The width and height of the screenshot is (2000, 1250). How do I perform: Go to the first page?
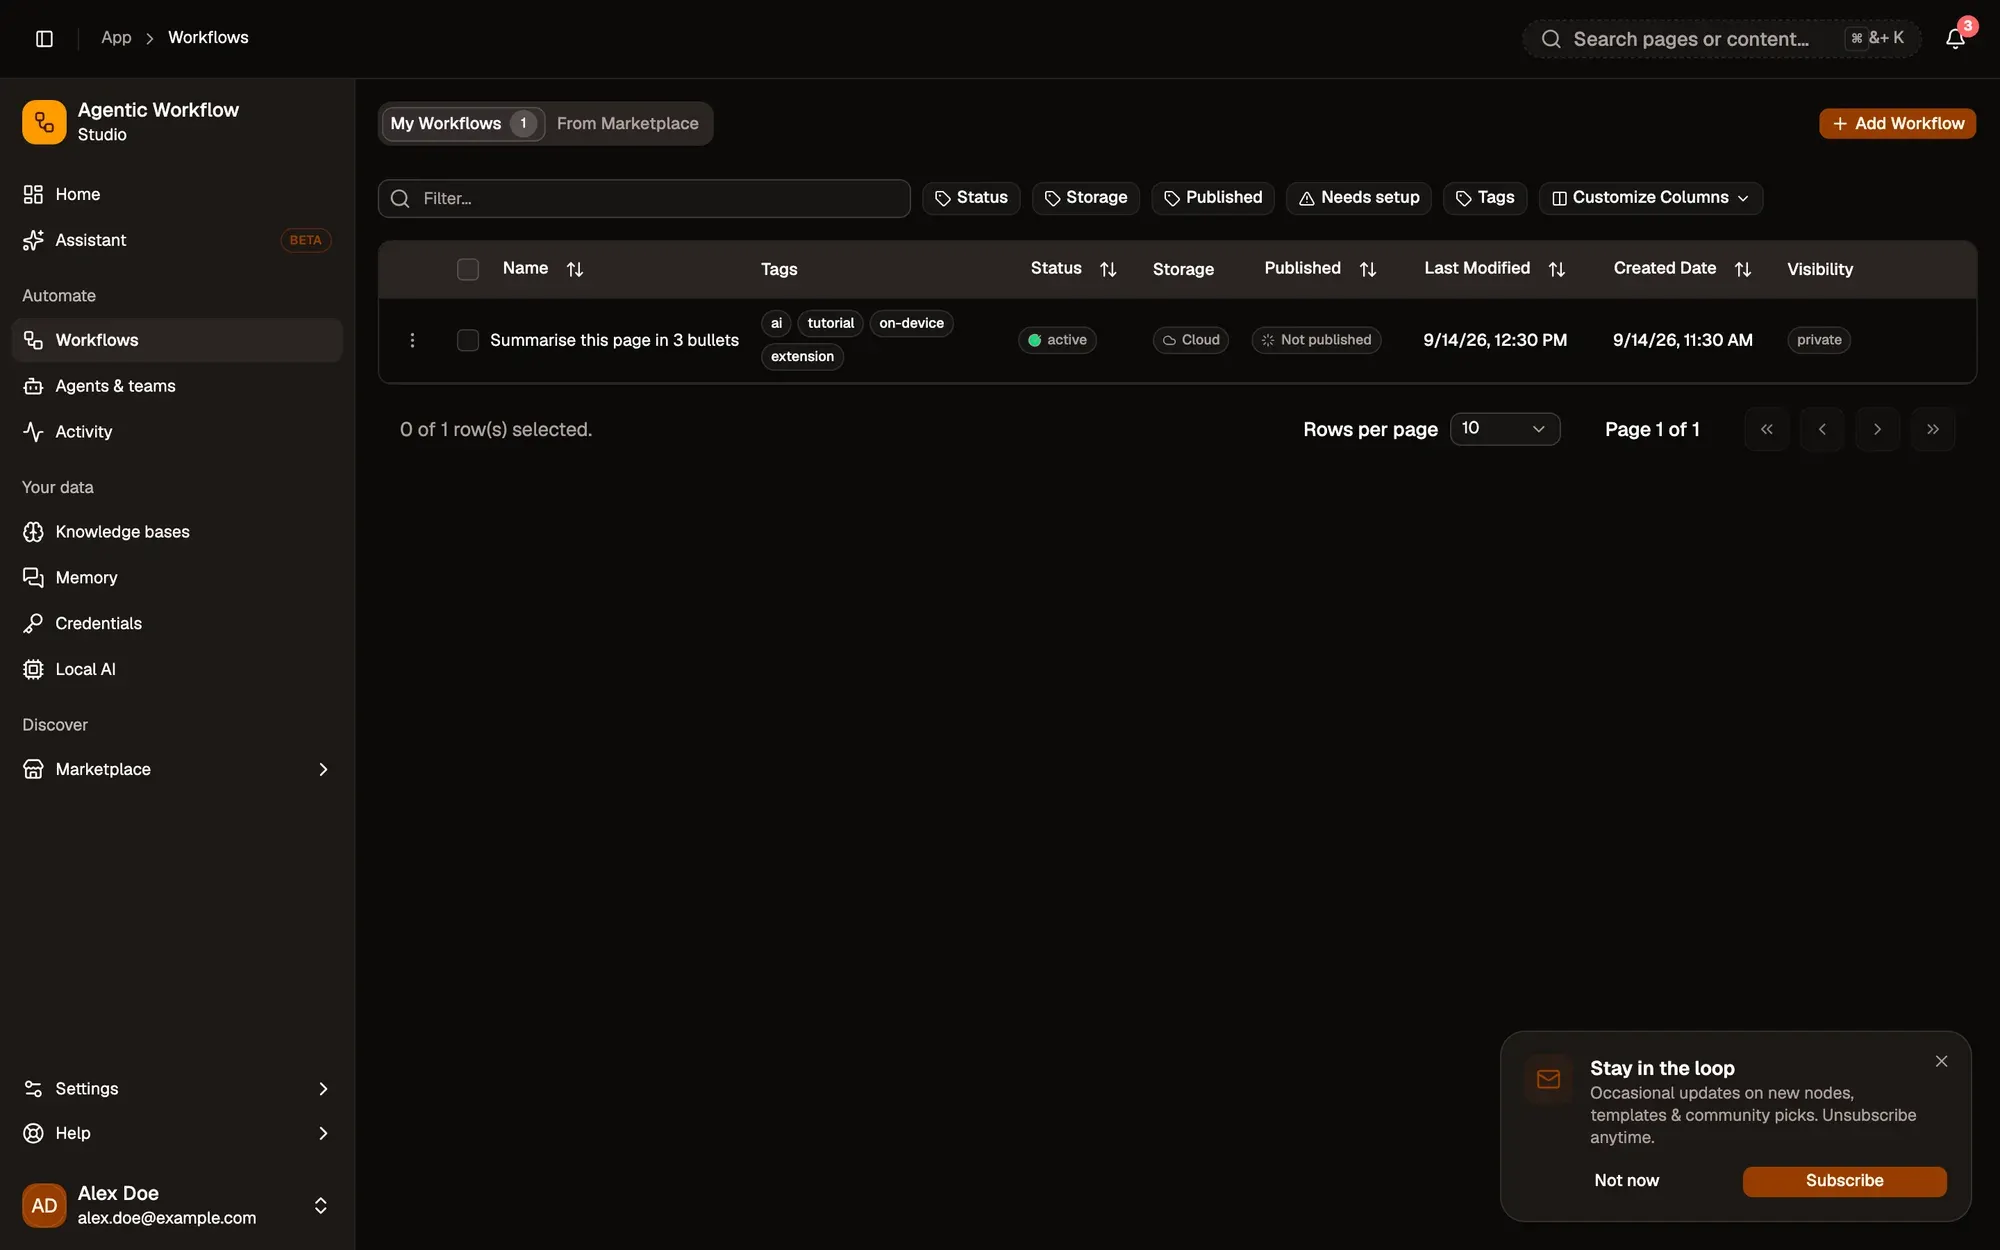pyautogui.click(x=1767, y=429)
